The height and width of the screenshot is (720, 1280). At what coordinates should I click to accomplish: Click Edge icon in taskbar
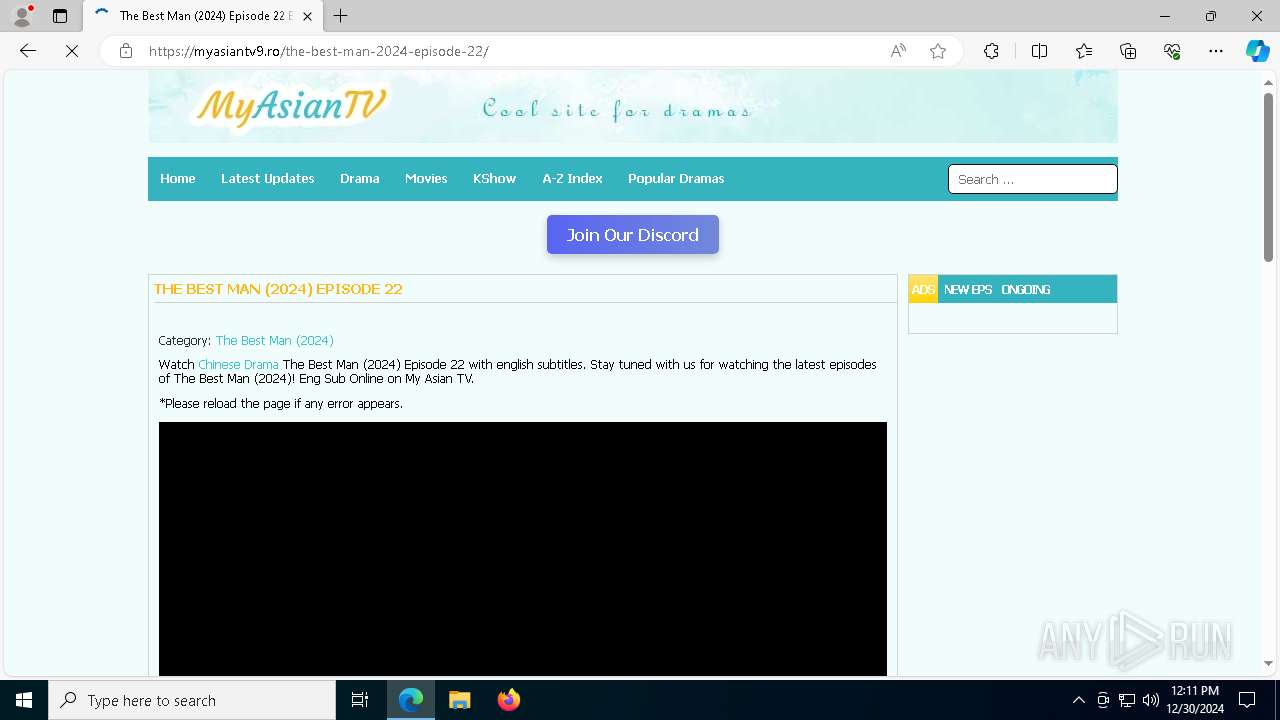(411, 700)
